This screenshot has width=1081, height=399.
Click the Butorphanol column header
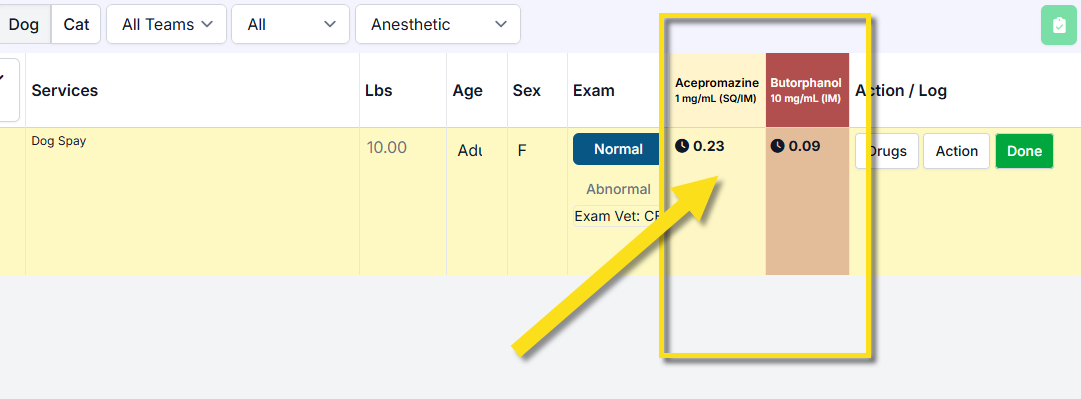[x=807, y=90]
